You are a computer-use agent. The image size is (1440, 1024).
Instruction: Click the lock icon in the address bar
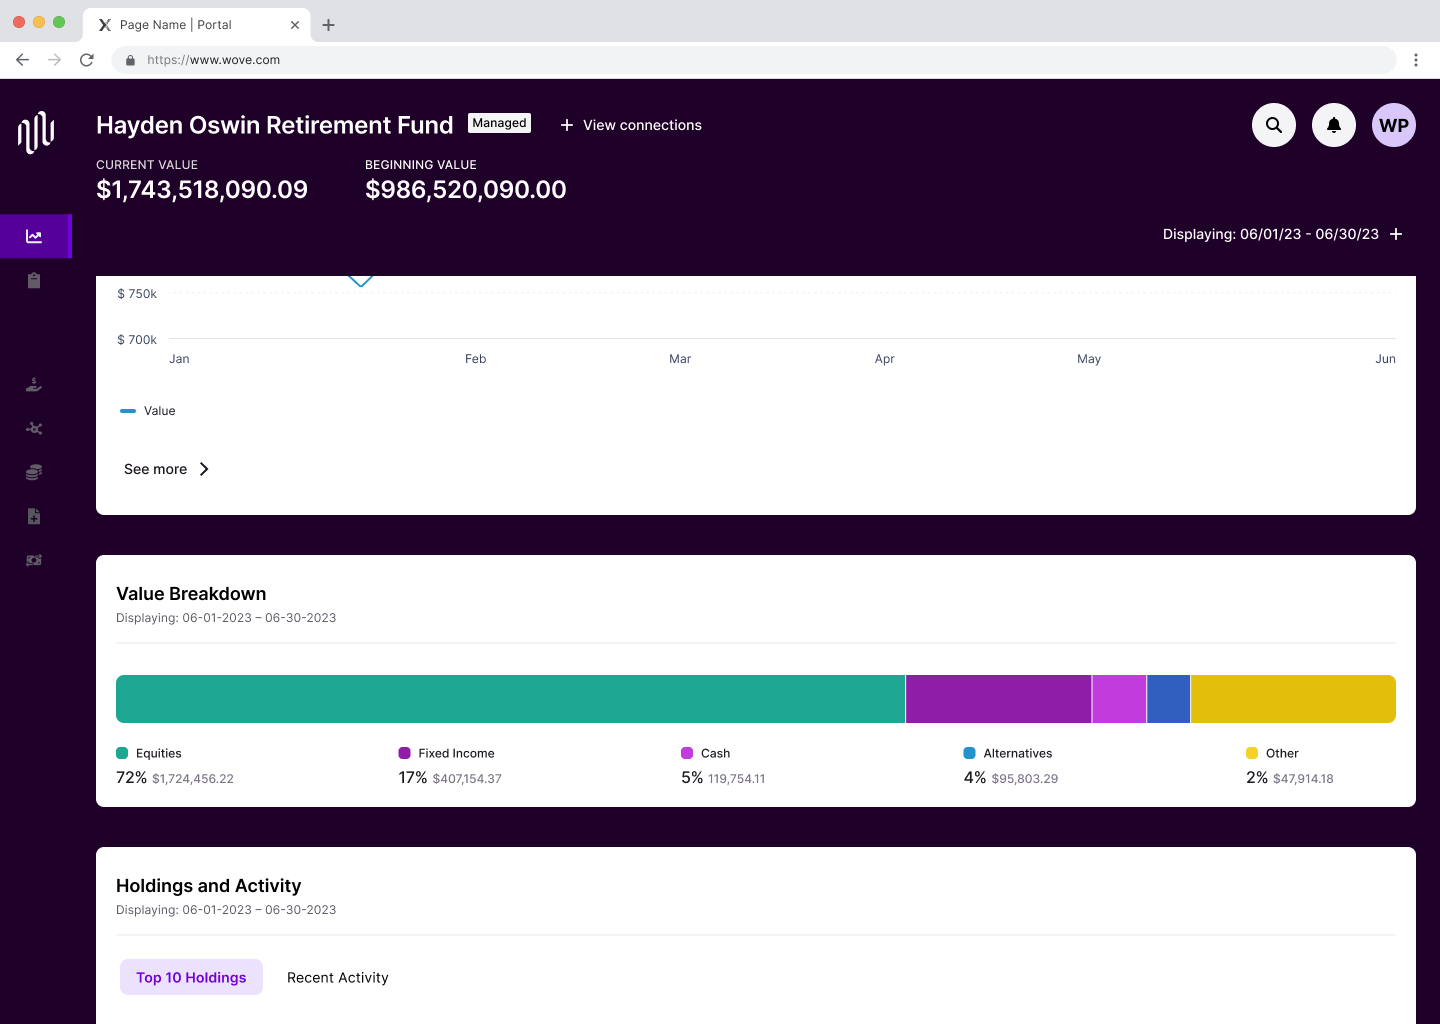pyautogui.click(x=130, y=60)
